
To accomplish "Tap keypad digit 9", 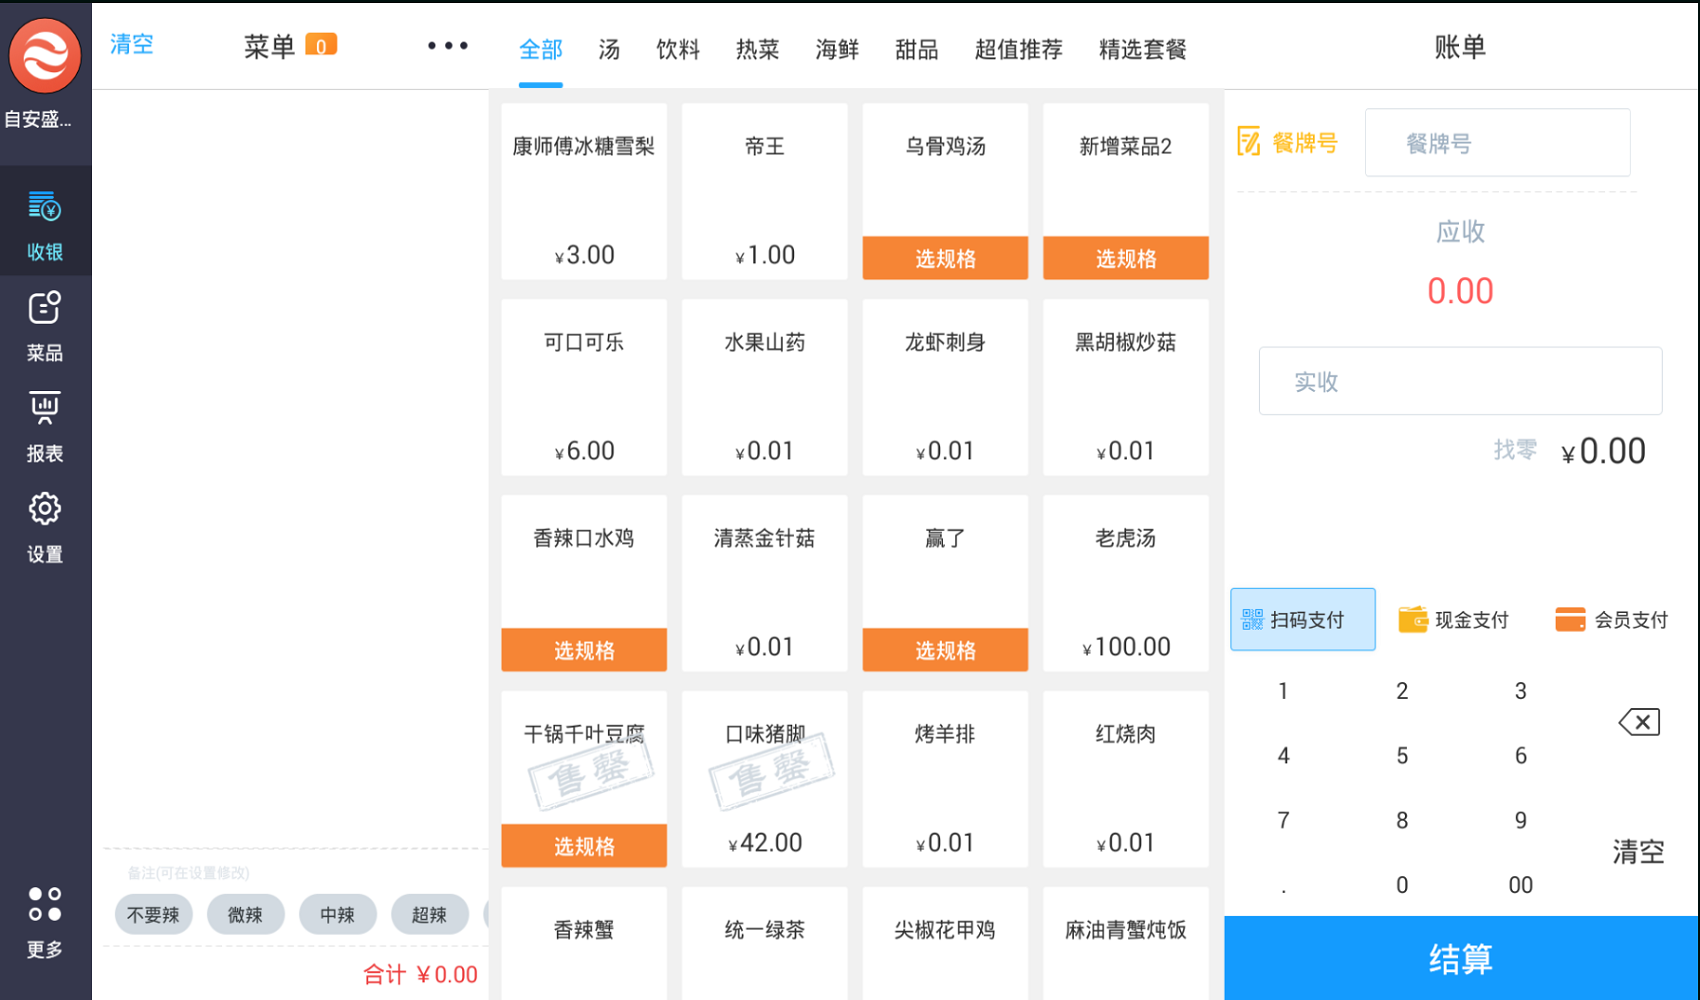I will click(x=1520, y=821).
